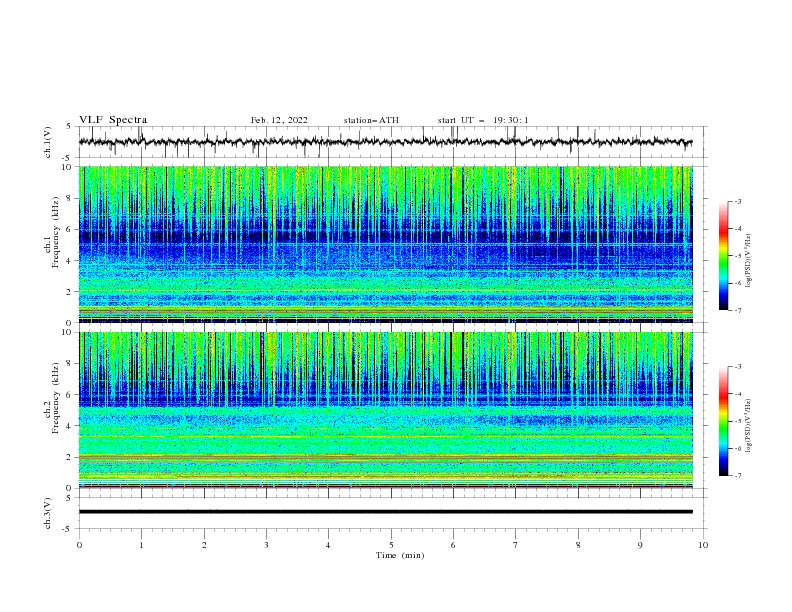Click the "Time (min)" axis label
Image resolution: width=792 pixels, height=612 pixels.
400,555
